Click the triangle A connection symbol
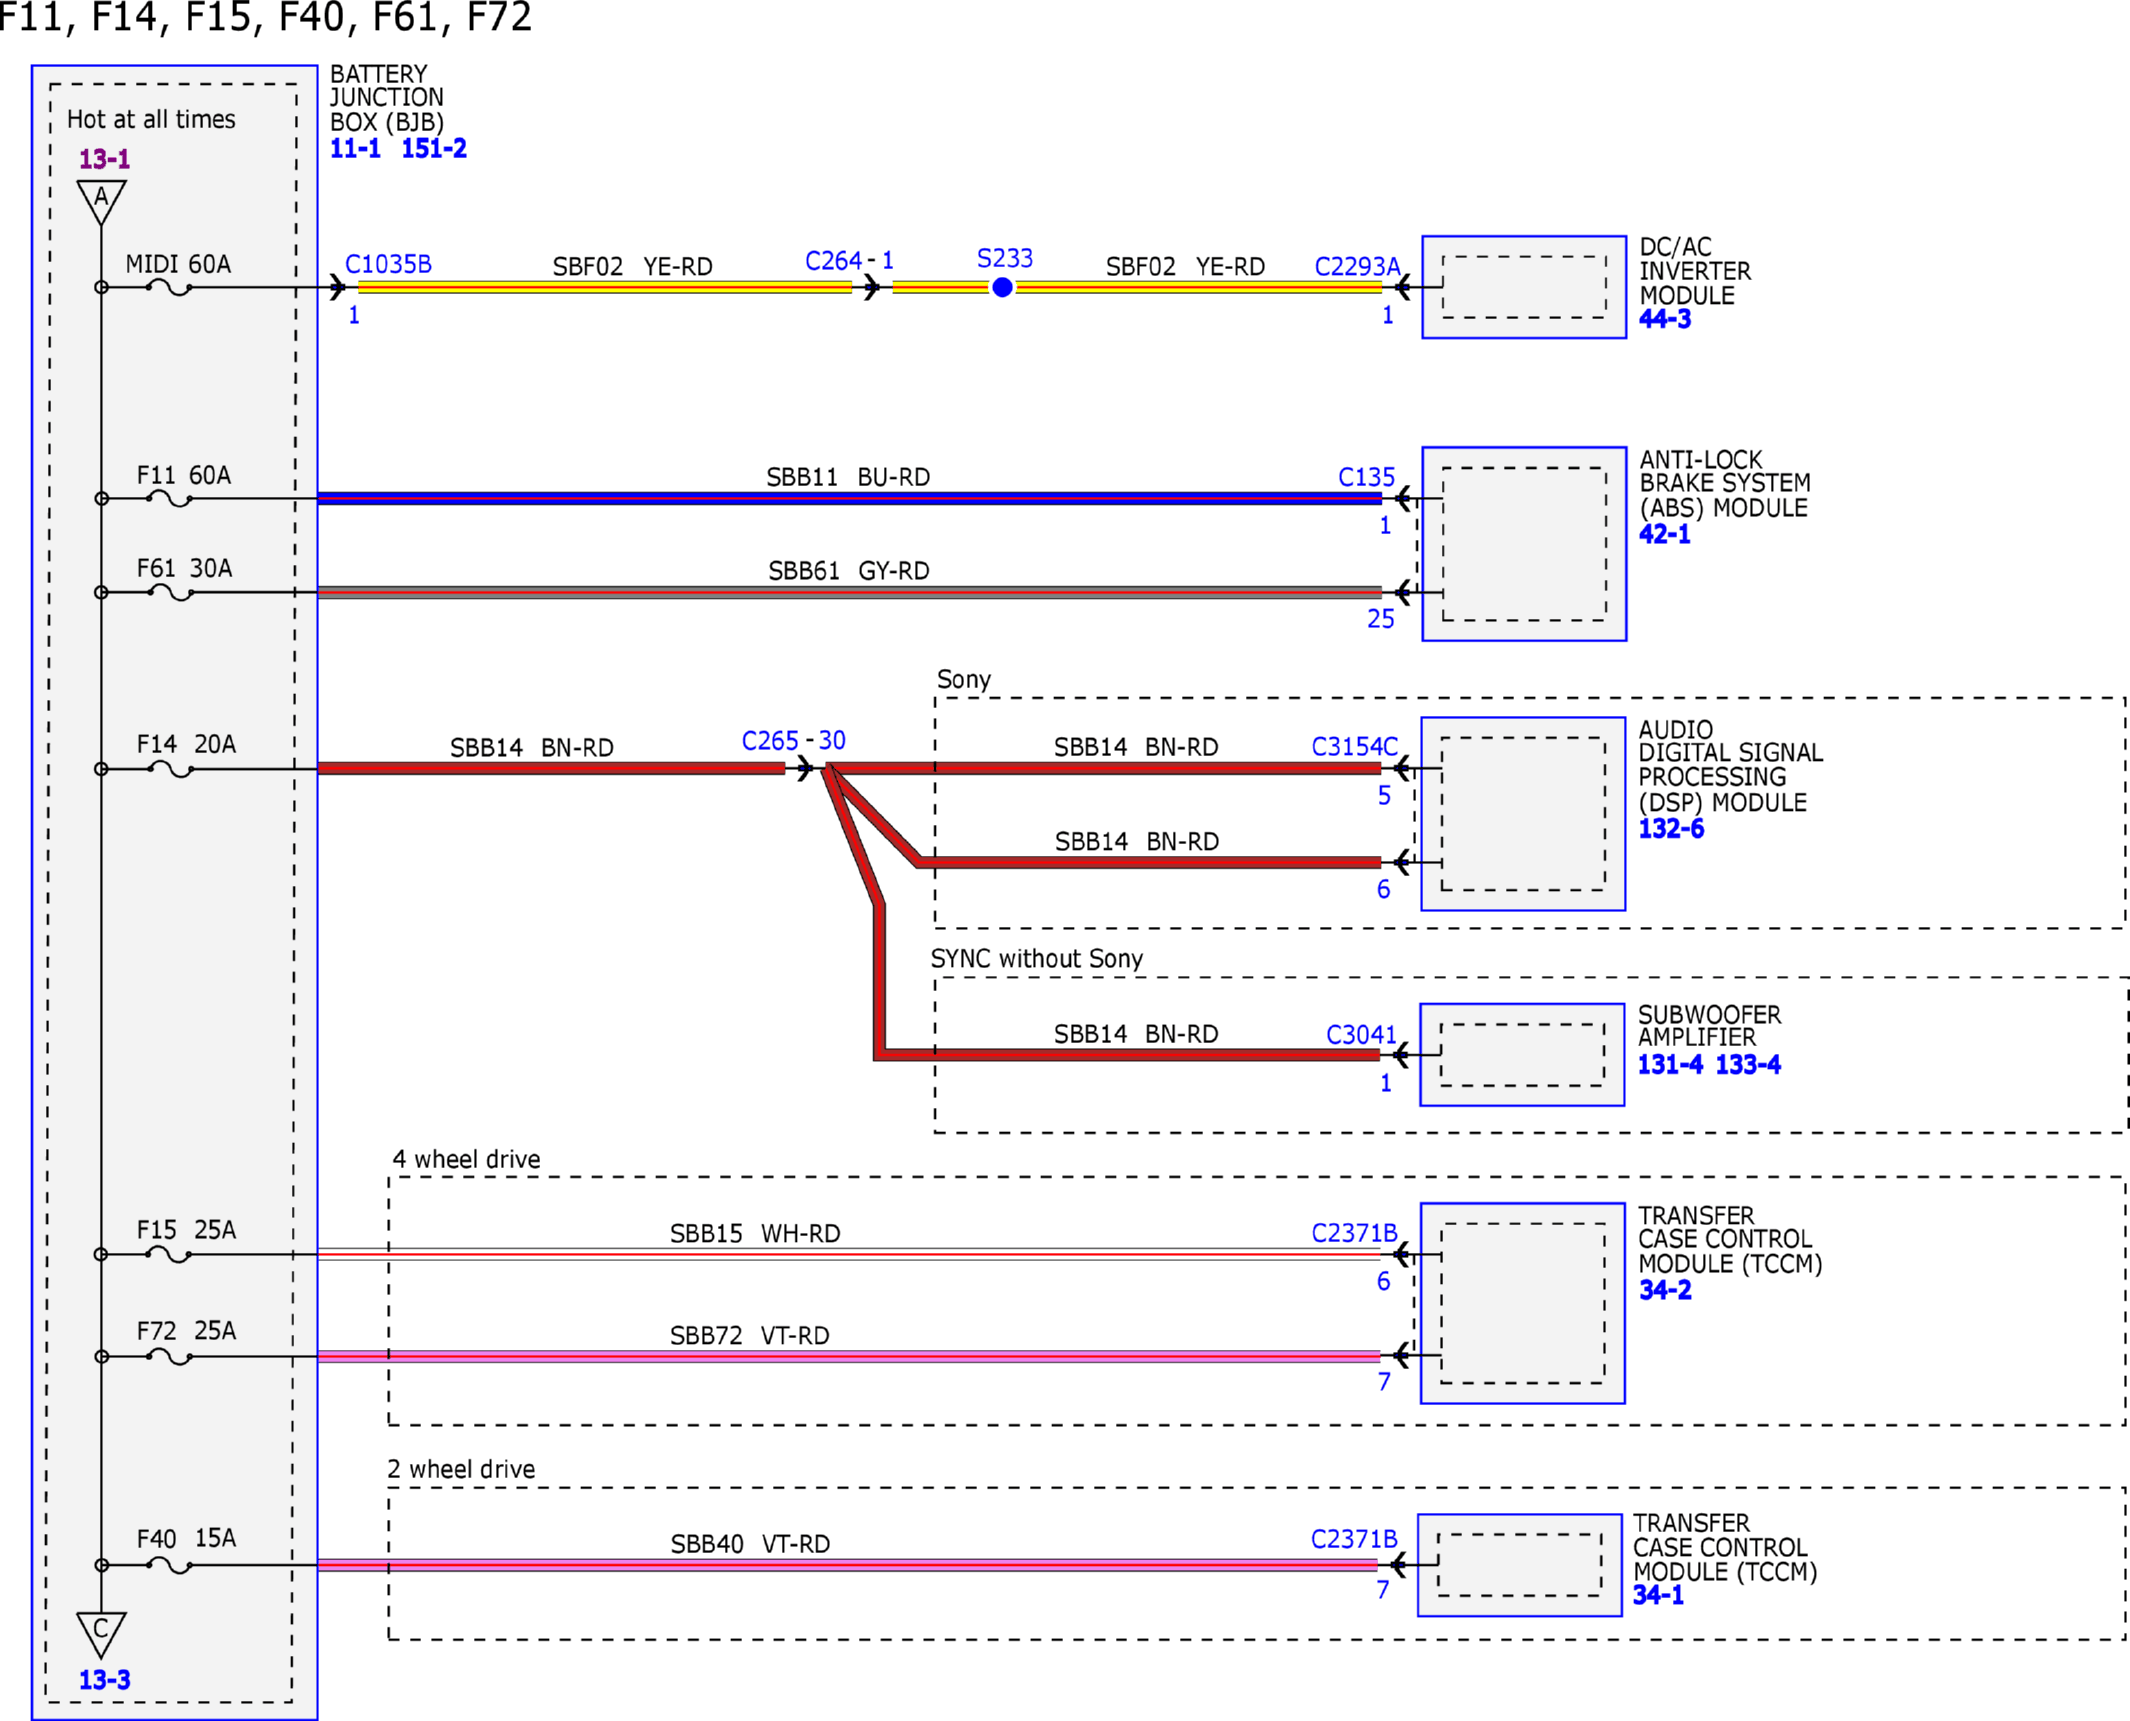Viewport: 2130px width, 1721px height. (x=101, y=202)
